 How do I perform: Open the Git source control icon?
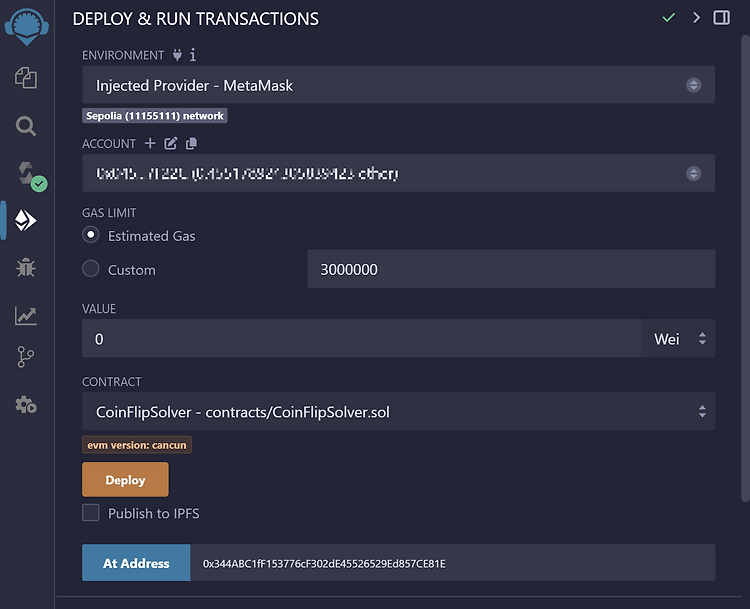[26, 357]
